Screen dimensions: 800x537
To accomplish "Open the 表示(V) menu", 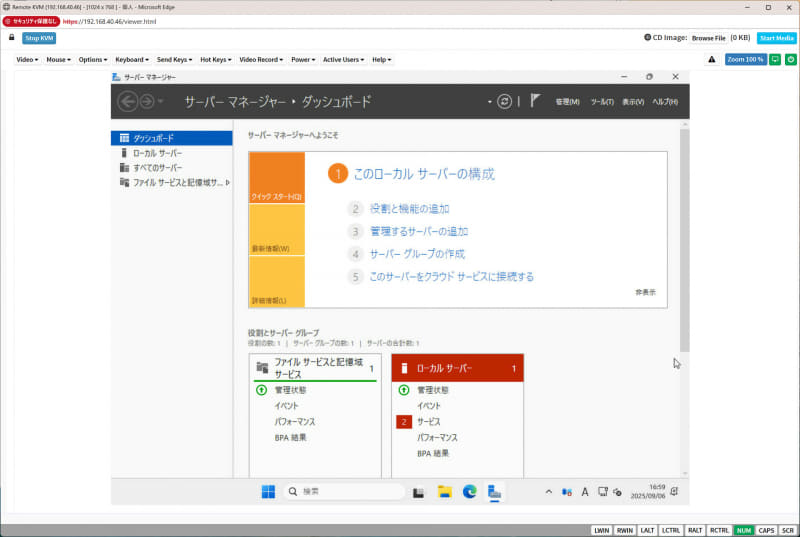I will pos(633,102).
